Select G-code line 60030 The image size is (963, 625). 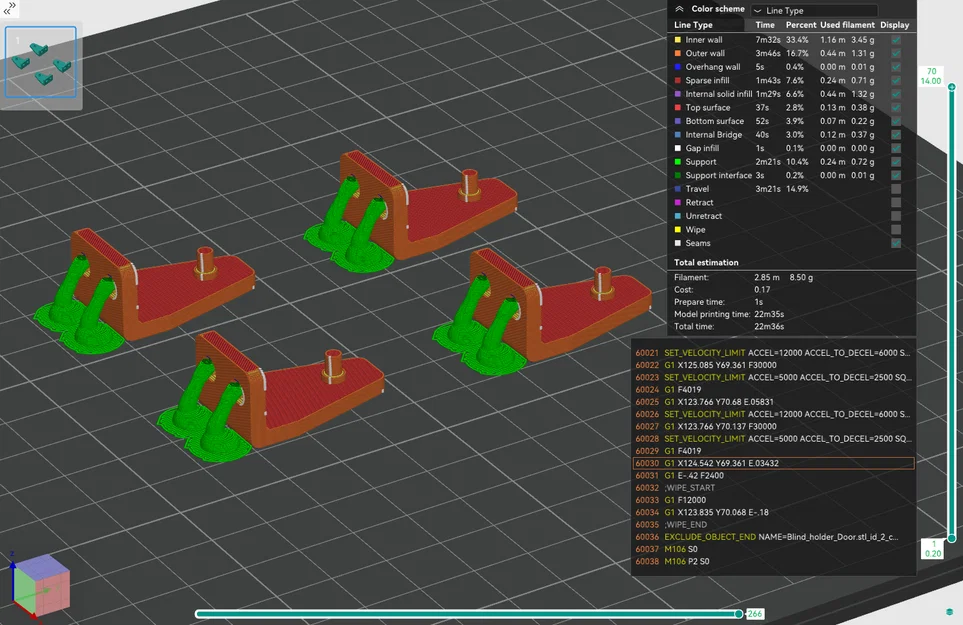coord(773,464)
